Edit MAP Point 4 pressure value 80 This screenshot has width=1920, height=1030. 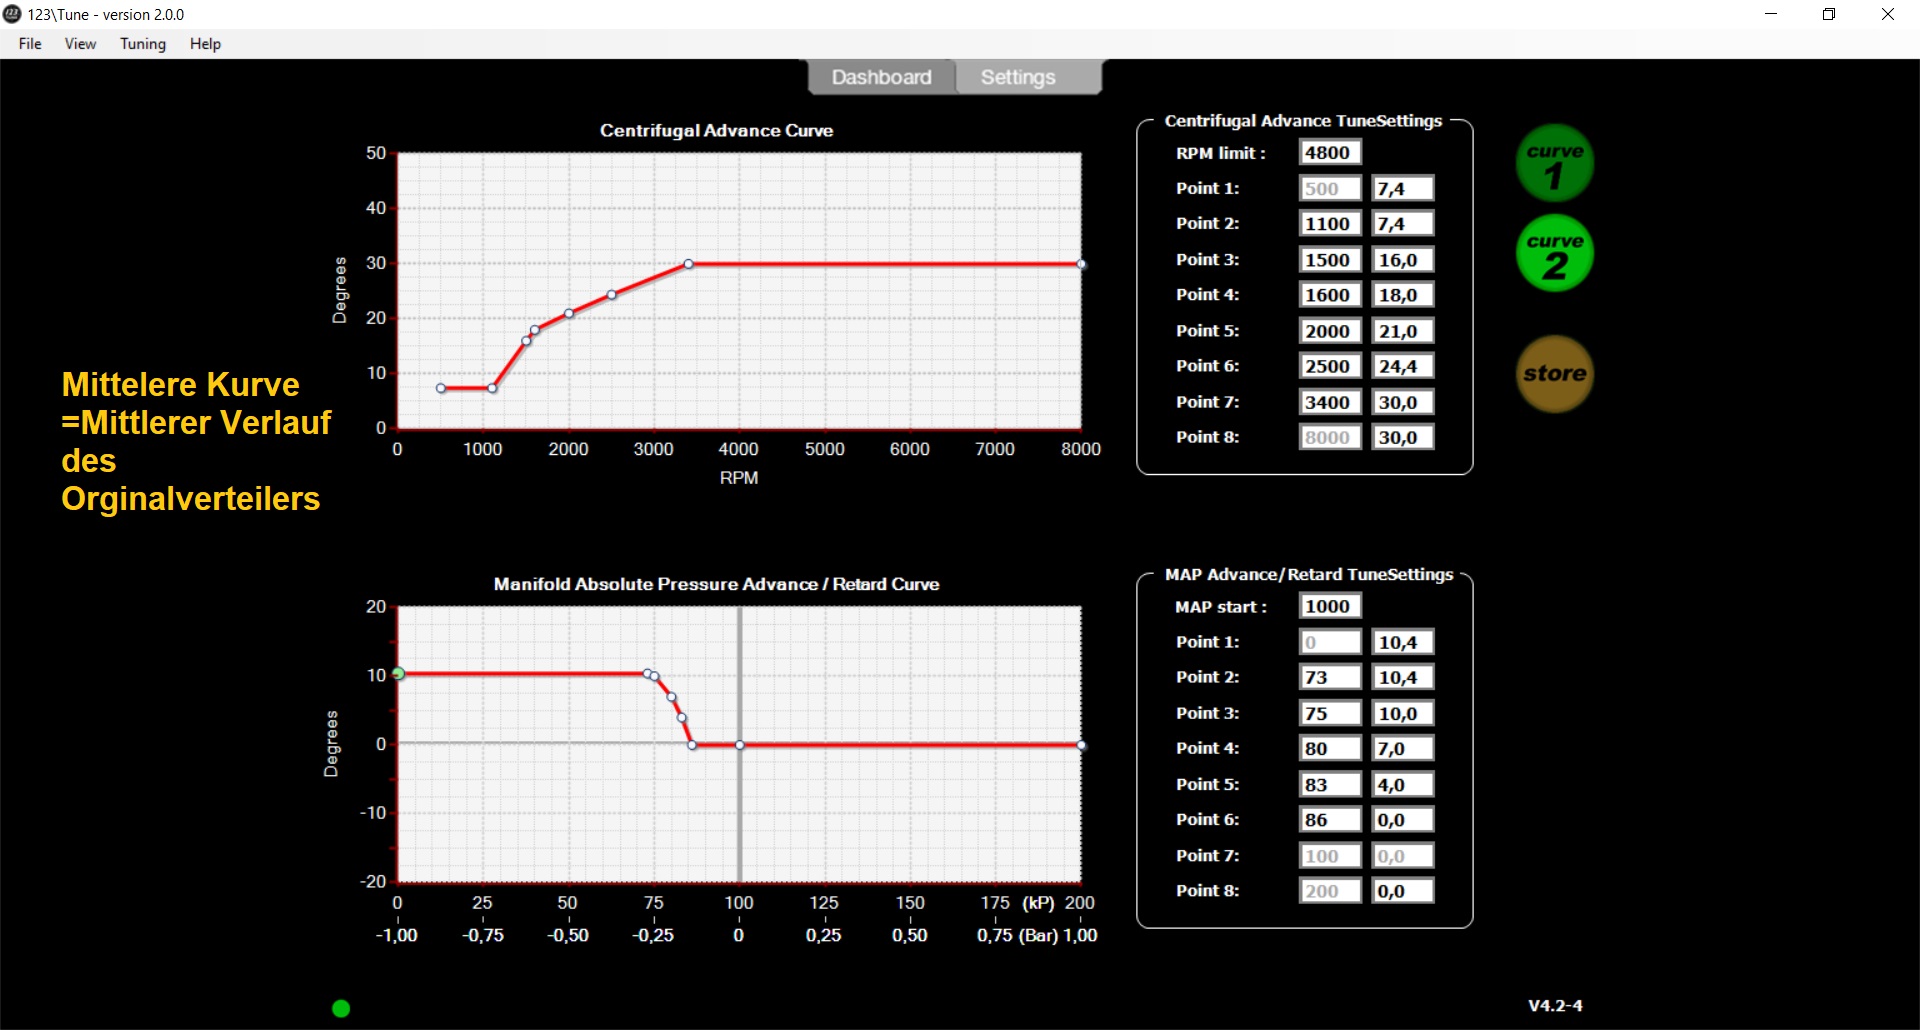point(1329,749)
